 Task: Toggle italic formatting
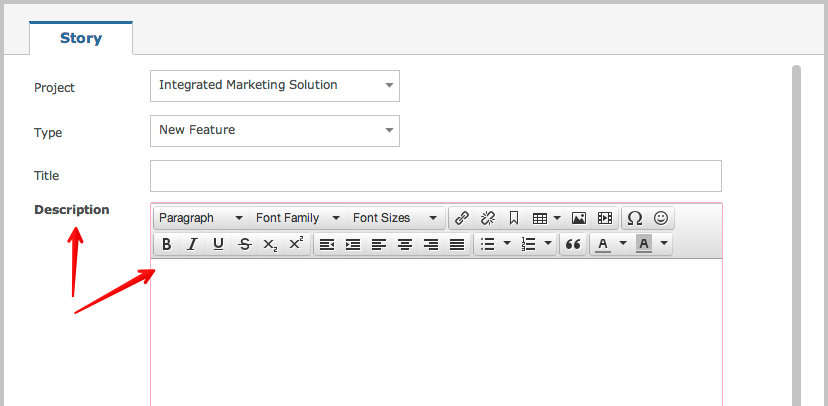[x=192, y=244]
